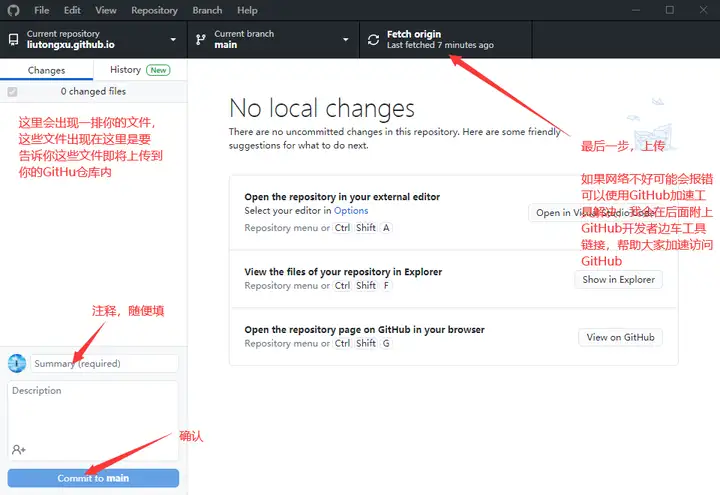This screenshot has height=495, width=720.
Task: Click the user avatar beside Summary field
Action: coord(17,363)
